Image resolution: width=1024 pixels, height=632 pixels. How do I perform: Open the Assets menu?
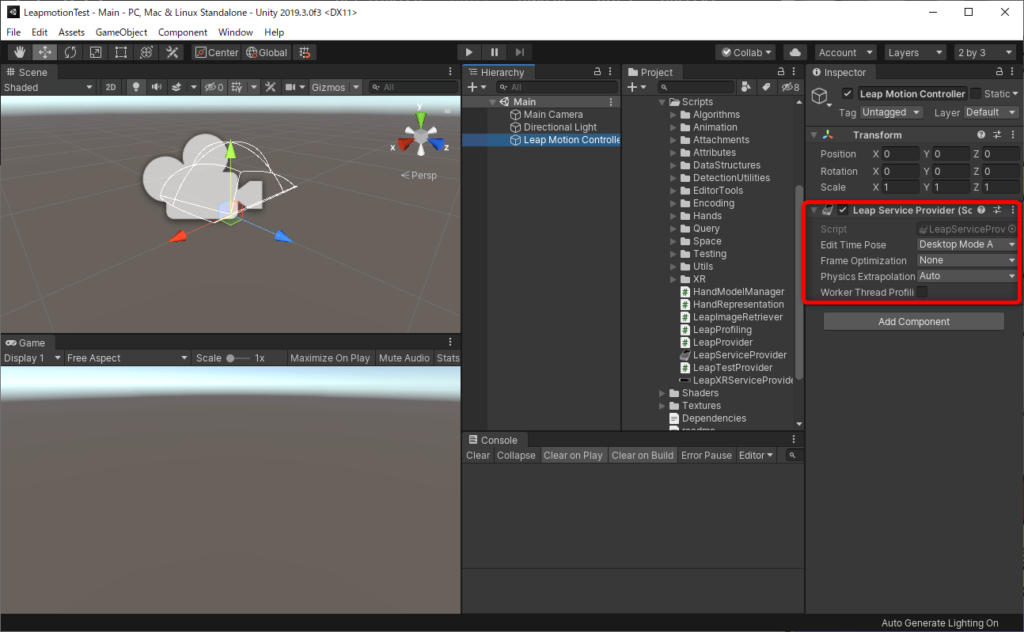tap(71, 32)
